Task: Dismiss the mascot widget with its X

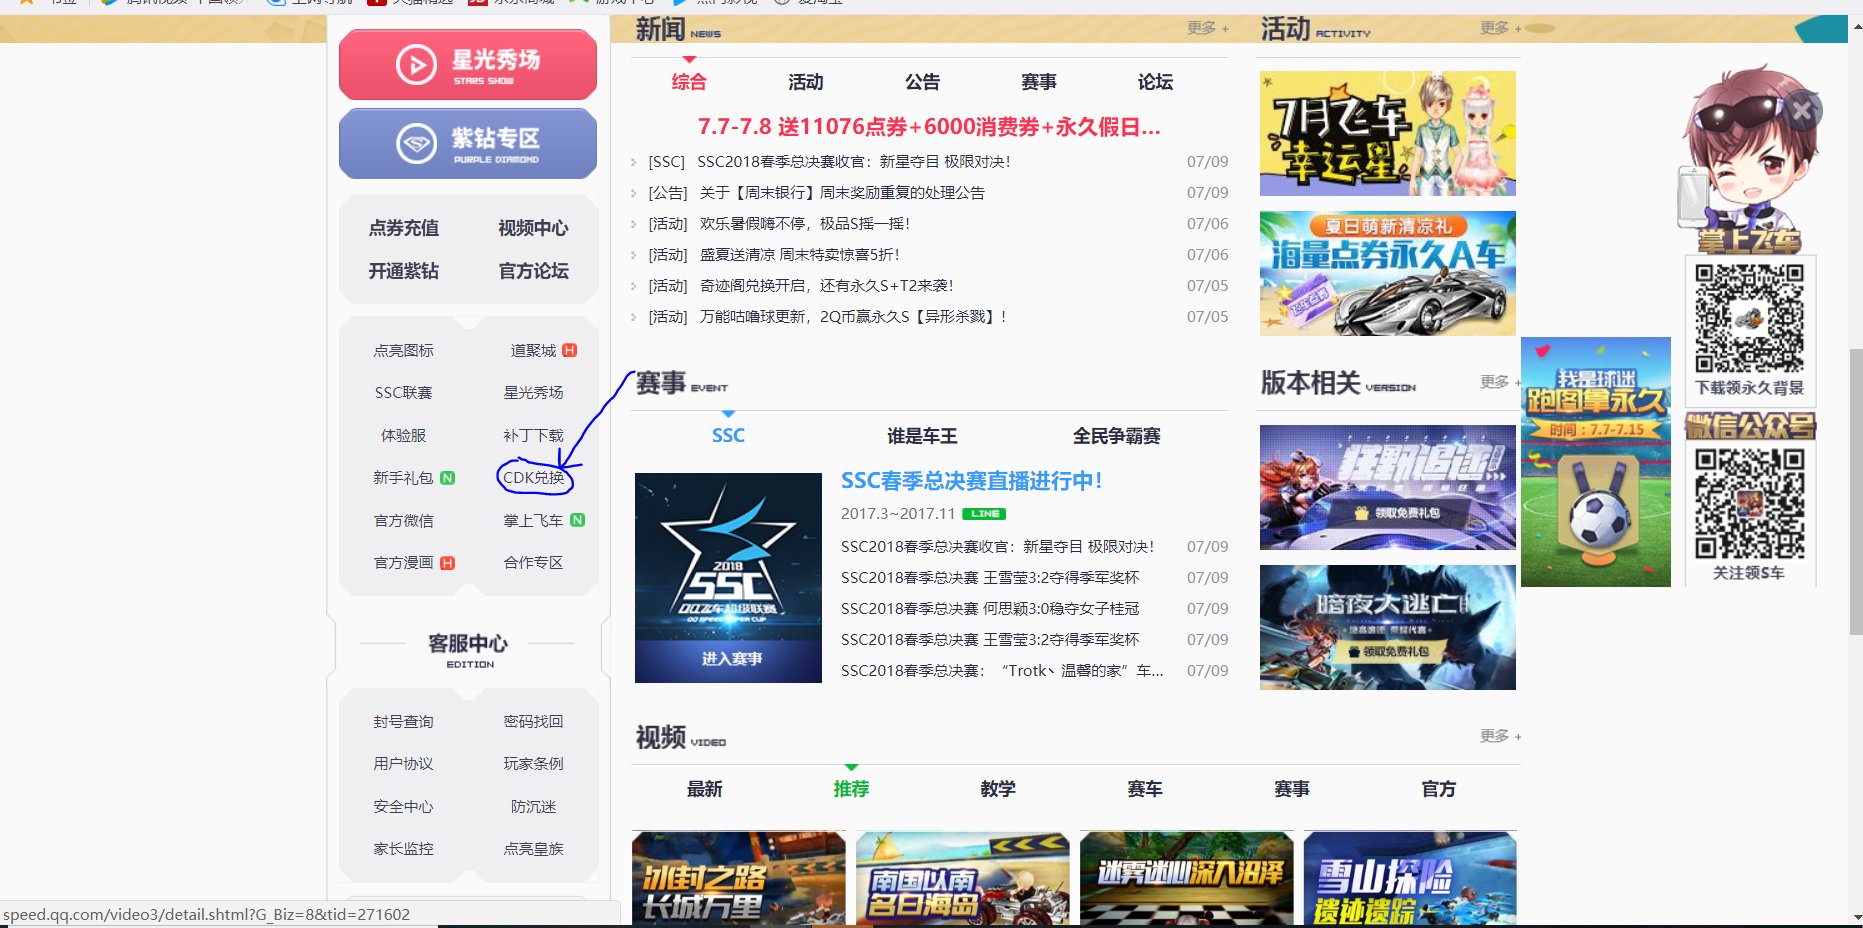Action: (1802, 110)
